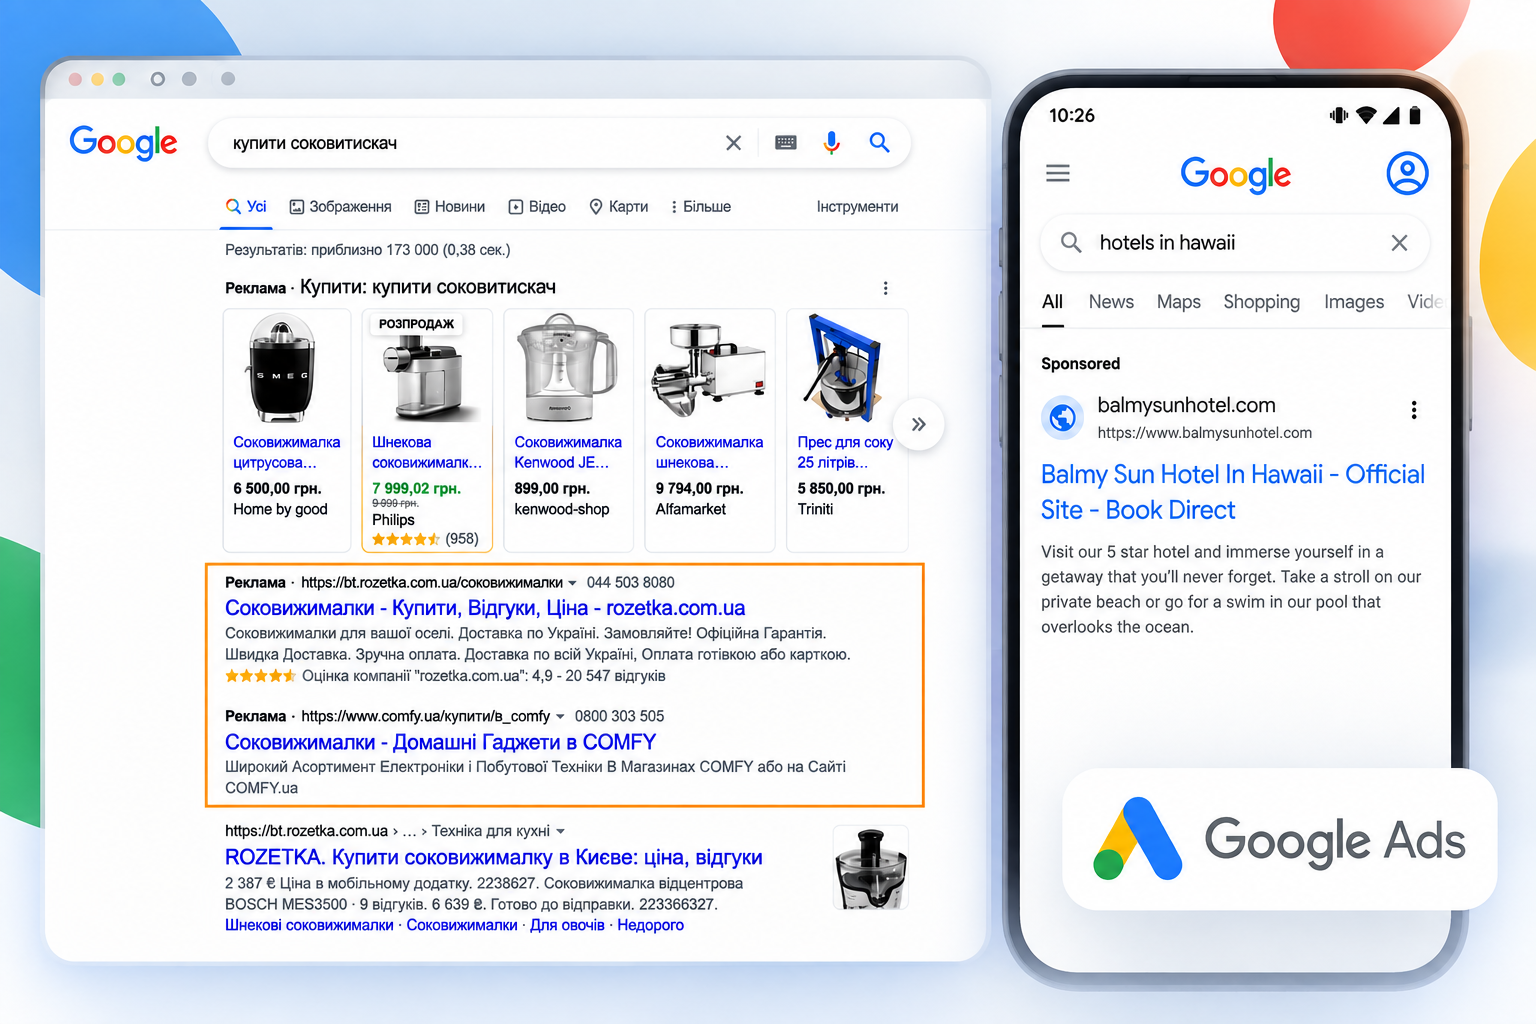Open 'Шнекова соковижималк...' product title
Screen dimensions: 1536x1024
point(427,452)
